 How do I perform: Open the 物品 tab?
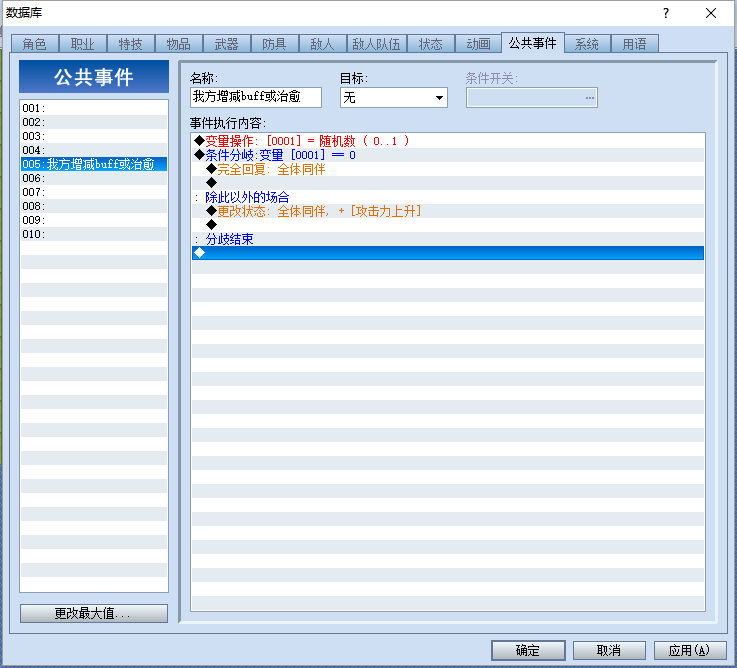tap(178, 44)
